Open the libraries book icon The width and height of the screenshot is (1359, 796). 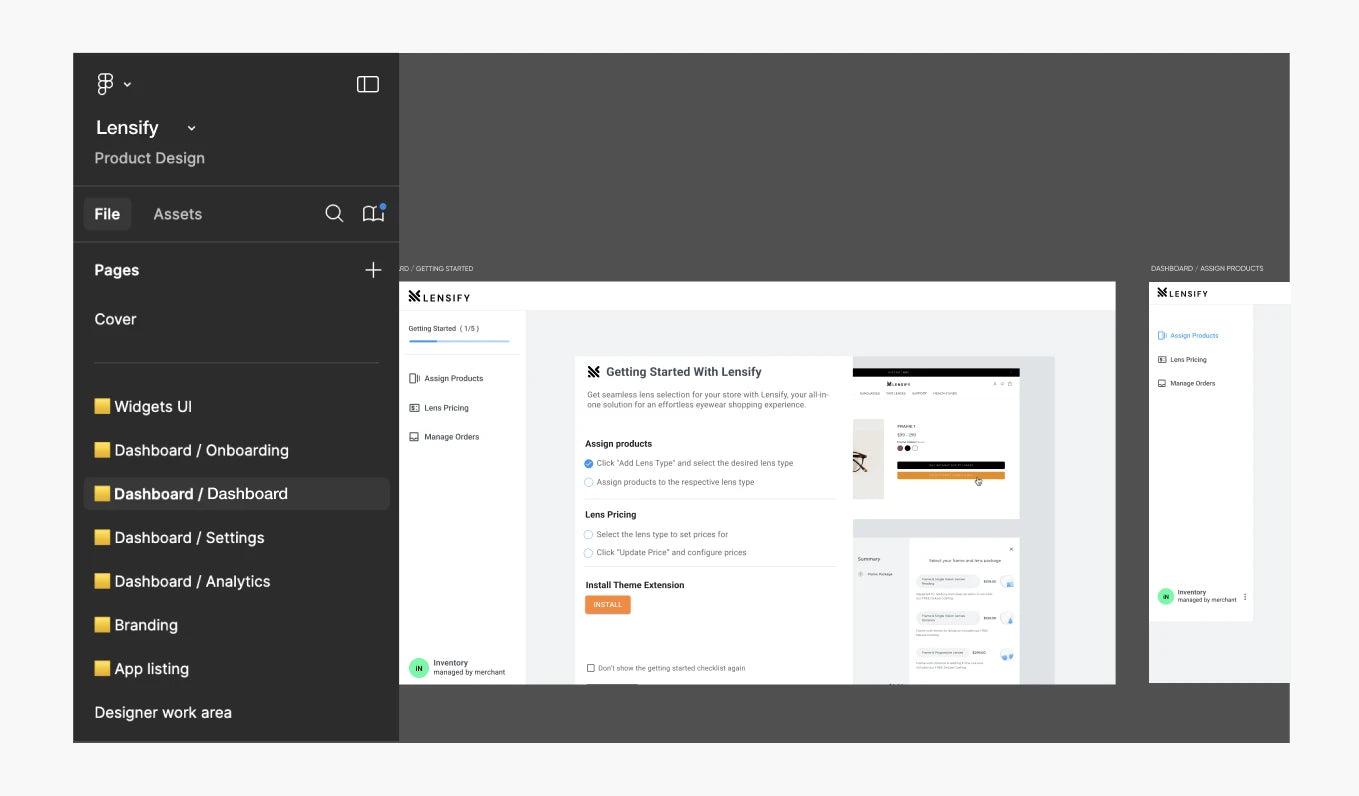(x=373, y=214)
